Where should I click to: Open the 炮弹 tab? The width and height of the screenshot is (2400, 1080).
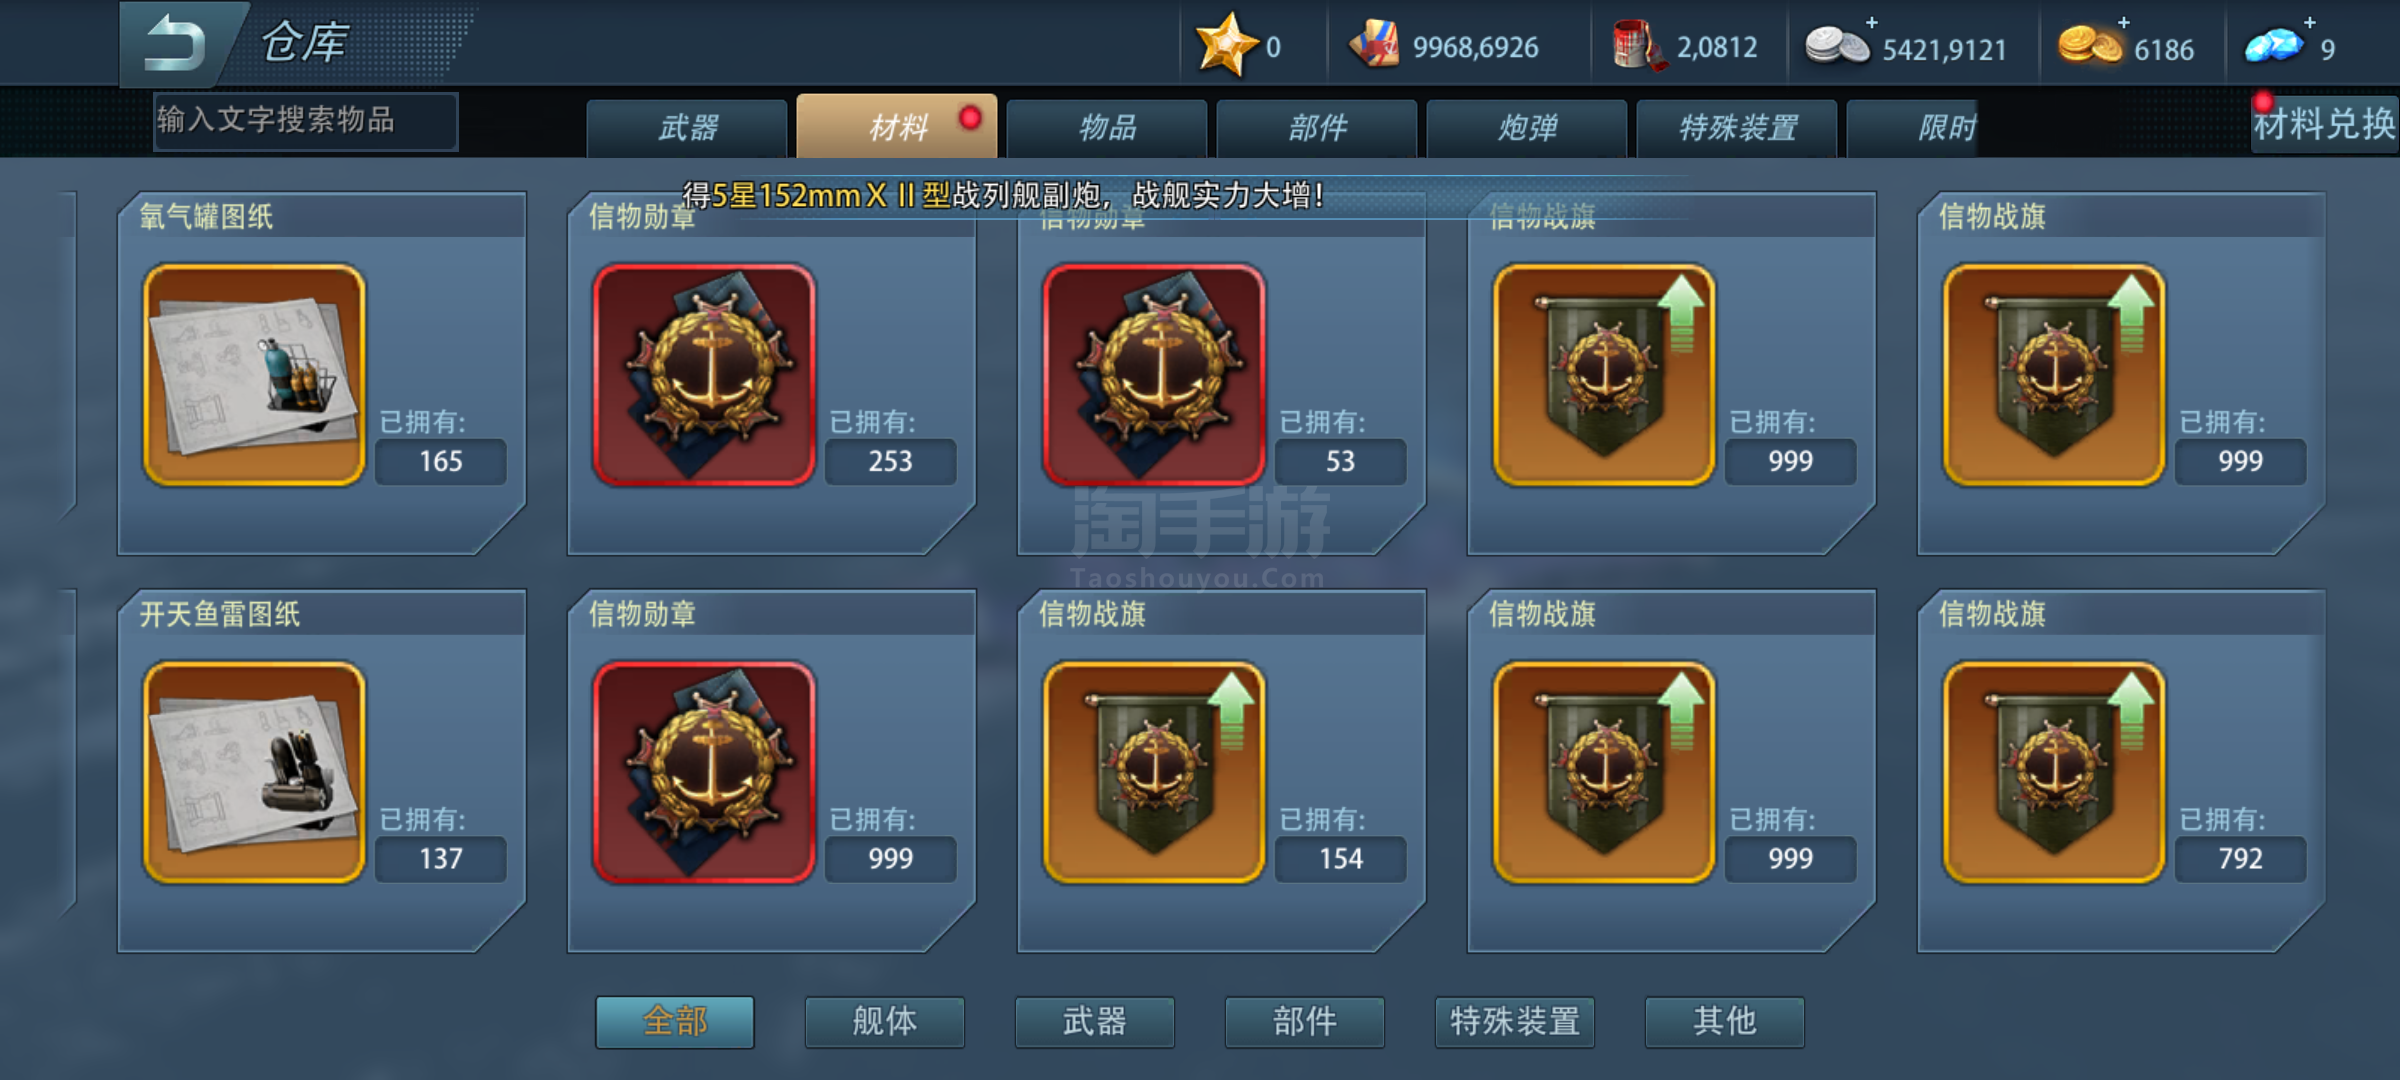[1527, 127]
